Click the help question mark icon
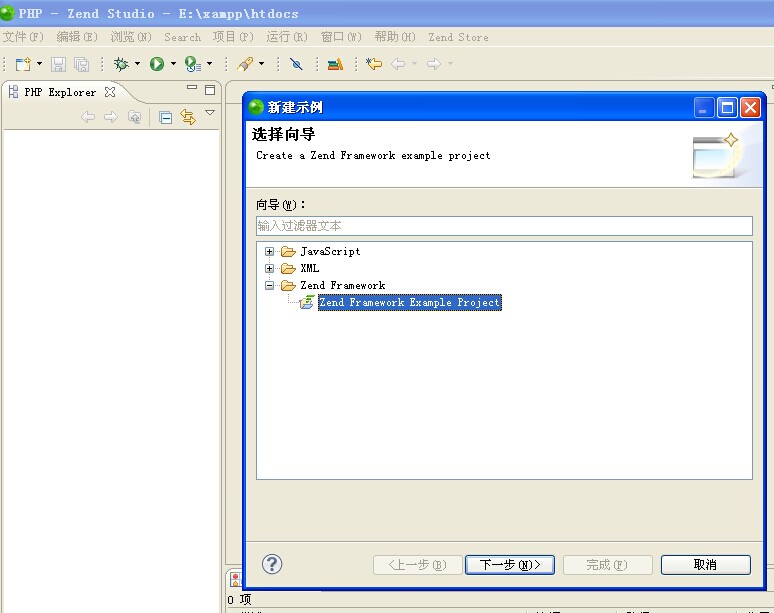This screenshot has width=774, height=613. click(272, 564)
